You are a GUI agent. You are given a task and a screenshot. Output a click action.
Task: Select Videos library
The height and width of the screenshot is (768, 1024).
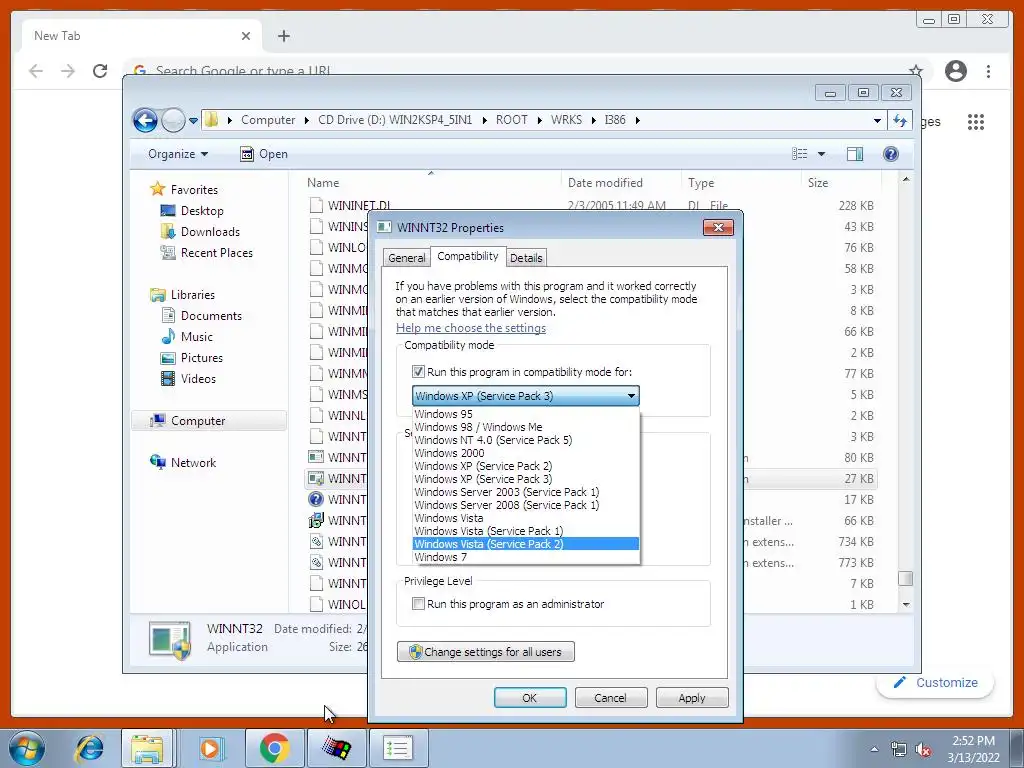(x=198, y=379)
